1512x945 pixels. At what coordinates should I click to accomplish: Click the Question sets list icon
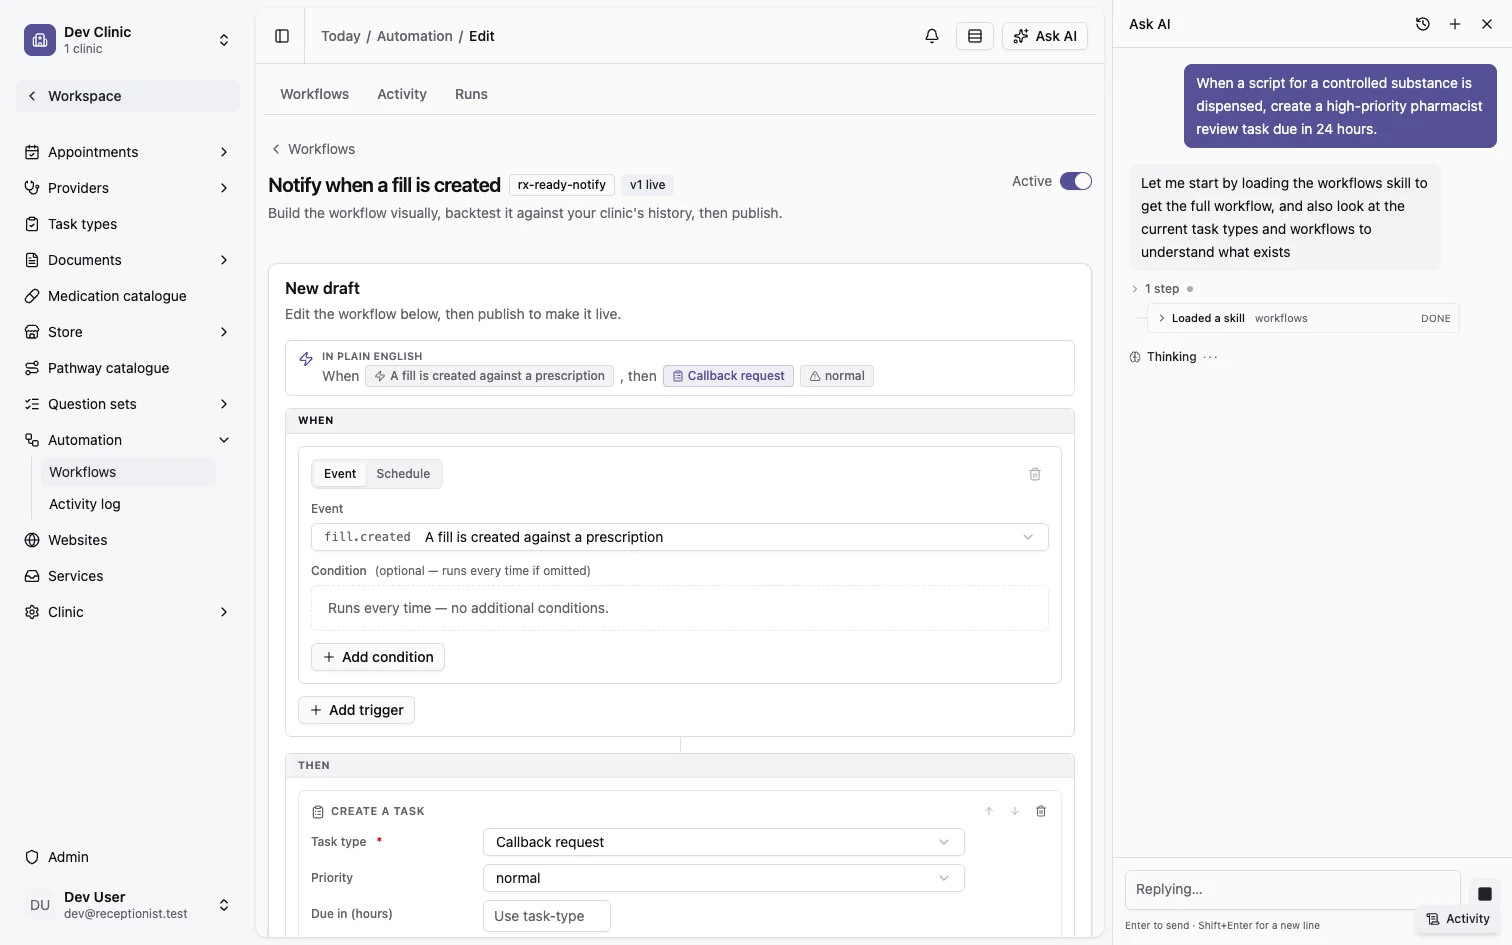click(32, 404)
